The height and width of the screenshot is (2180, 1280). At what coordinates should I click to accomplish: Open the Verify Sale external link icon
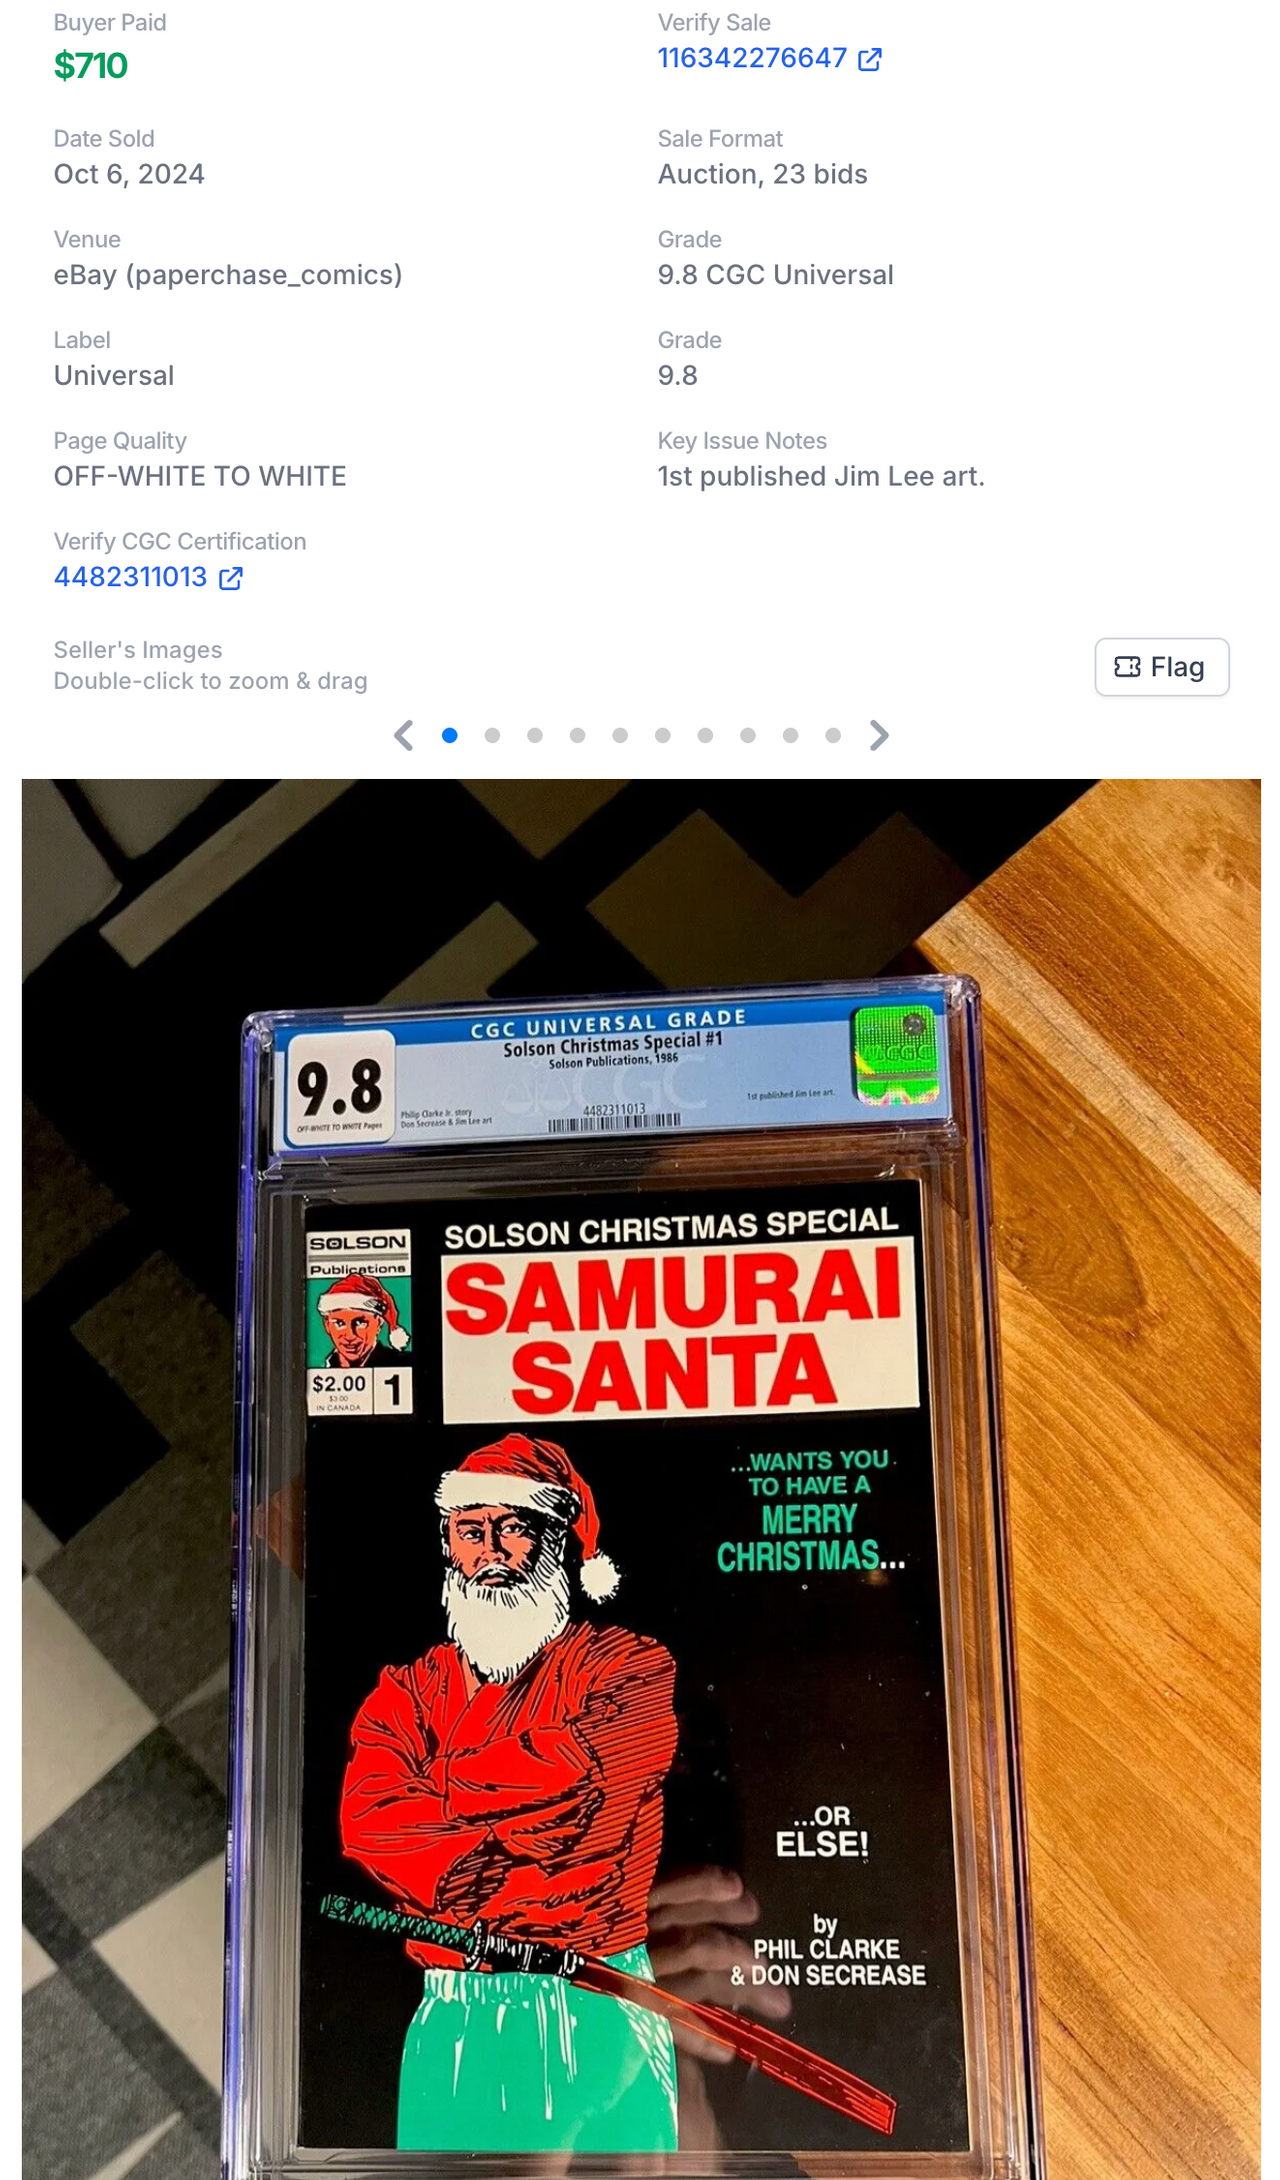click(x=869, y=59)
